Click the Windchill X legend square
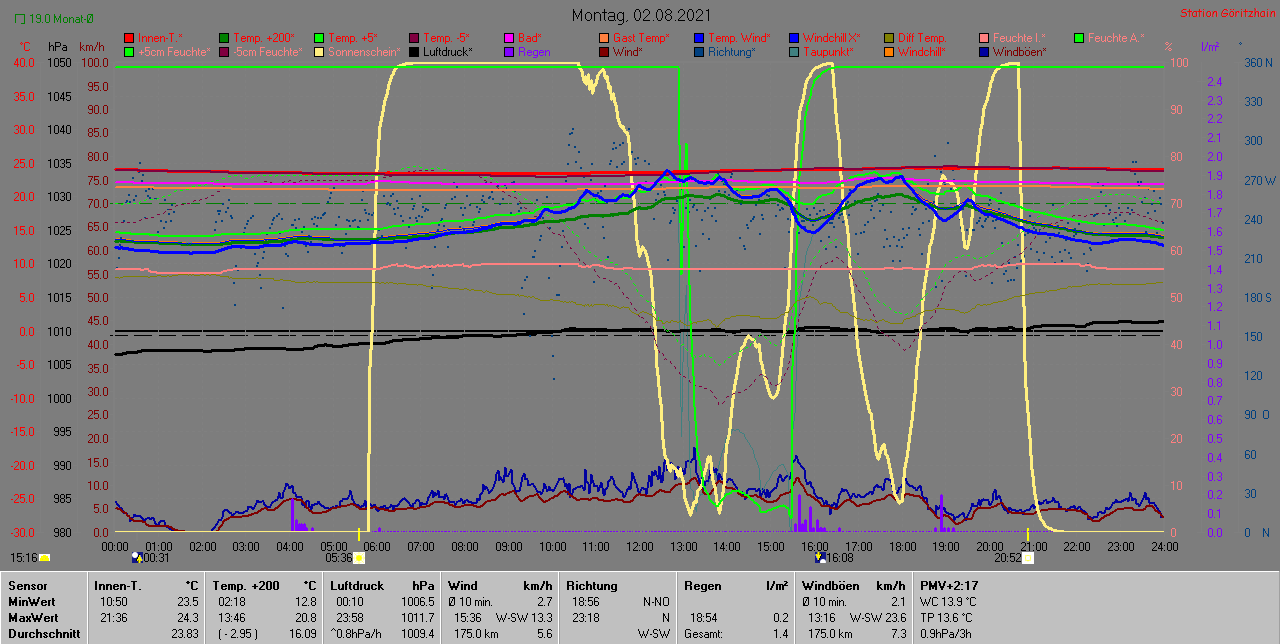 tap(793, 38)
